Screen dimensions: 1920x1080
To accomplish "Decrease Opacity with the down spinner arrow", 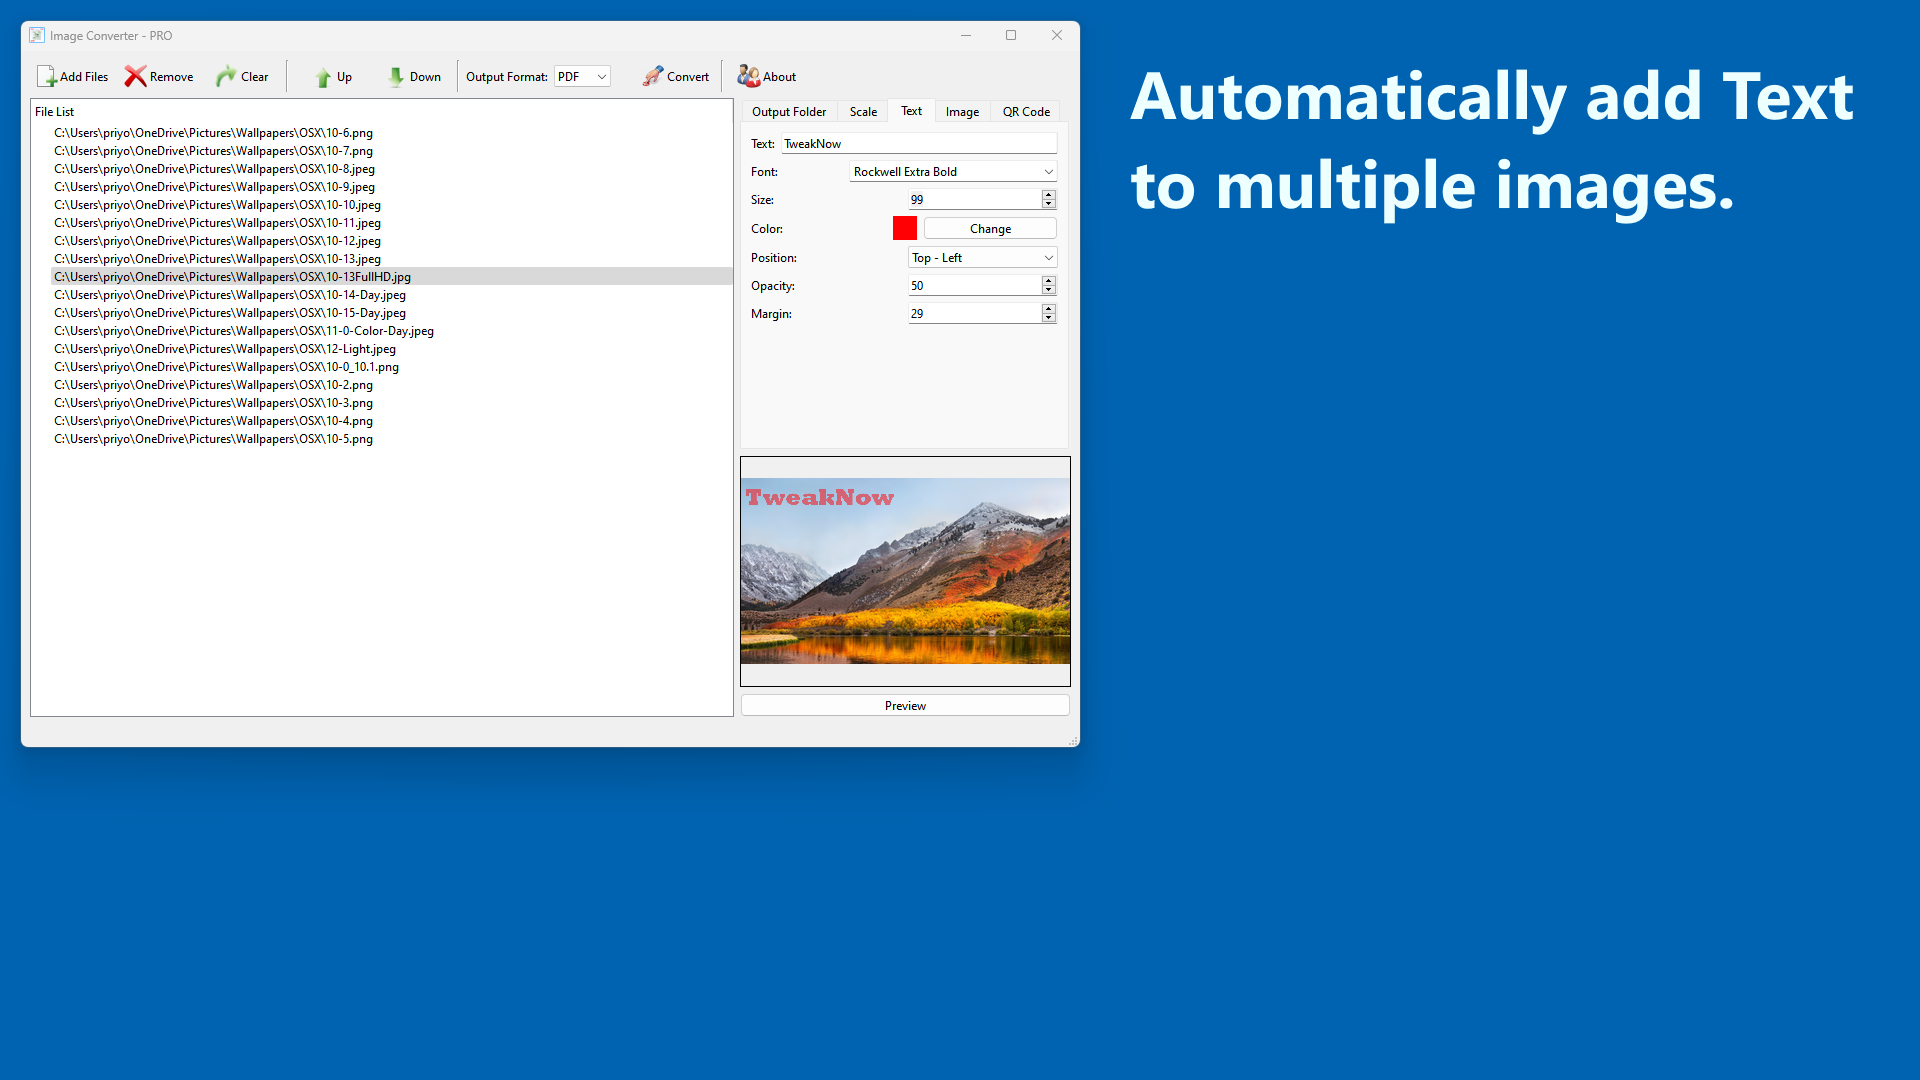I will tap(1048, 291).
